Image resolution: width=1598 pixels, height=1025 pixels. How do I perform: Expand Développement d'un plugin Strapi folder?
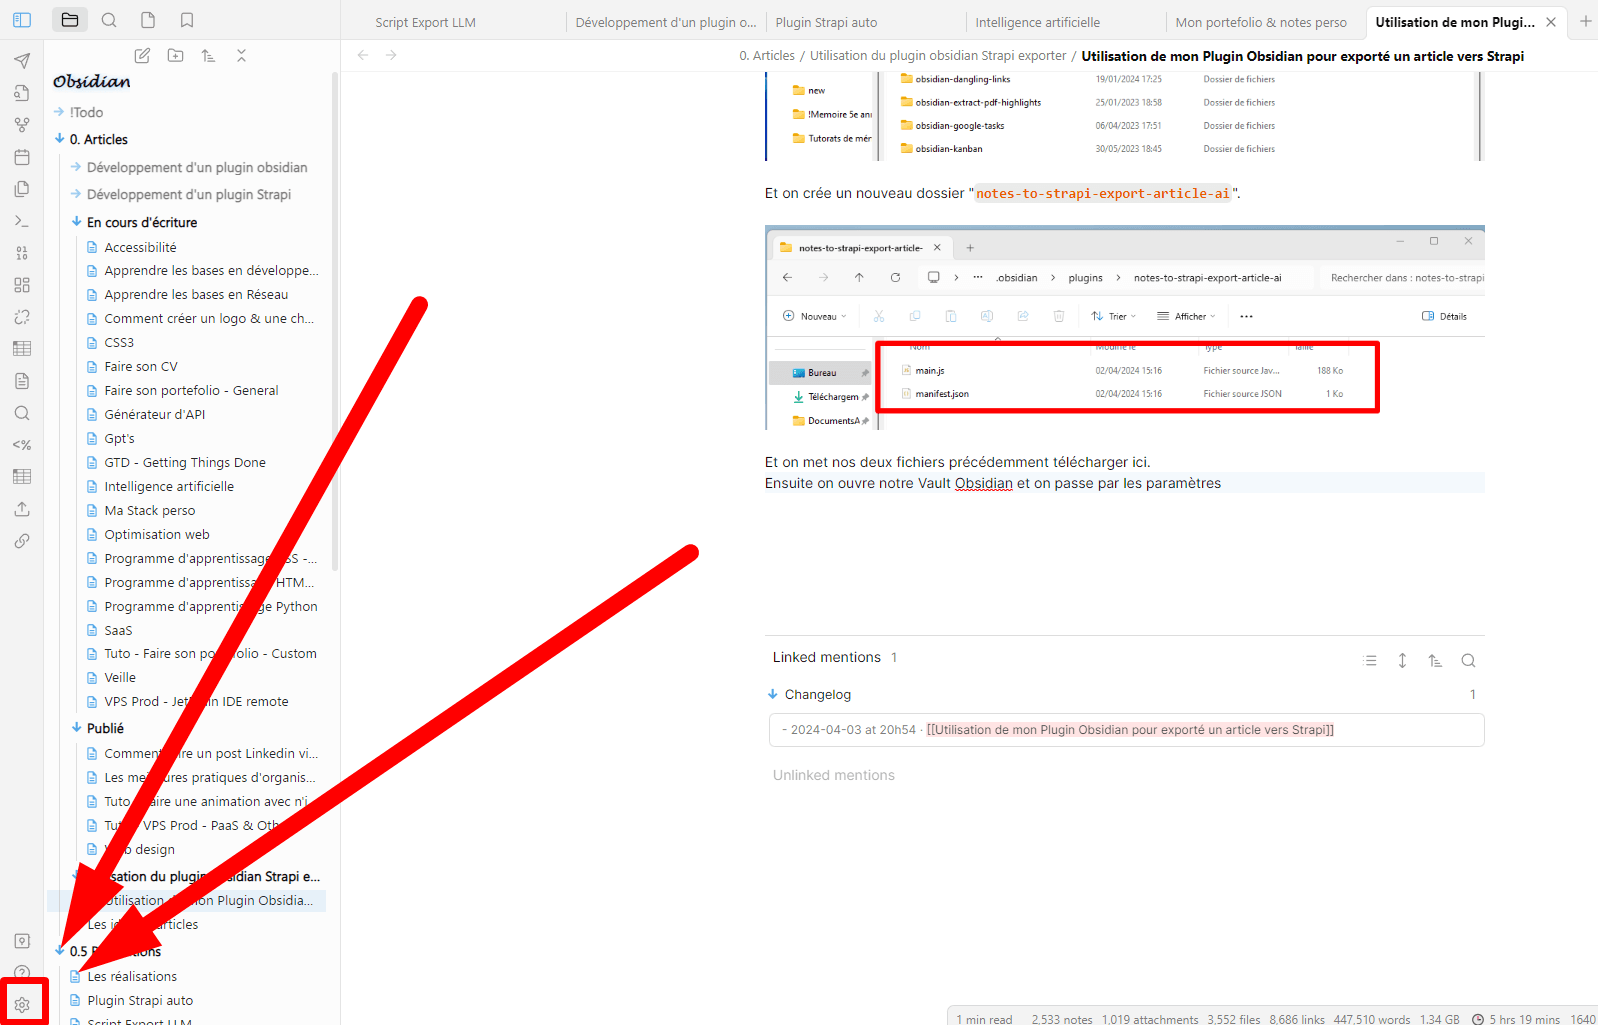pos(189,194)
